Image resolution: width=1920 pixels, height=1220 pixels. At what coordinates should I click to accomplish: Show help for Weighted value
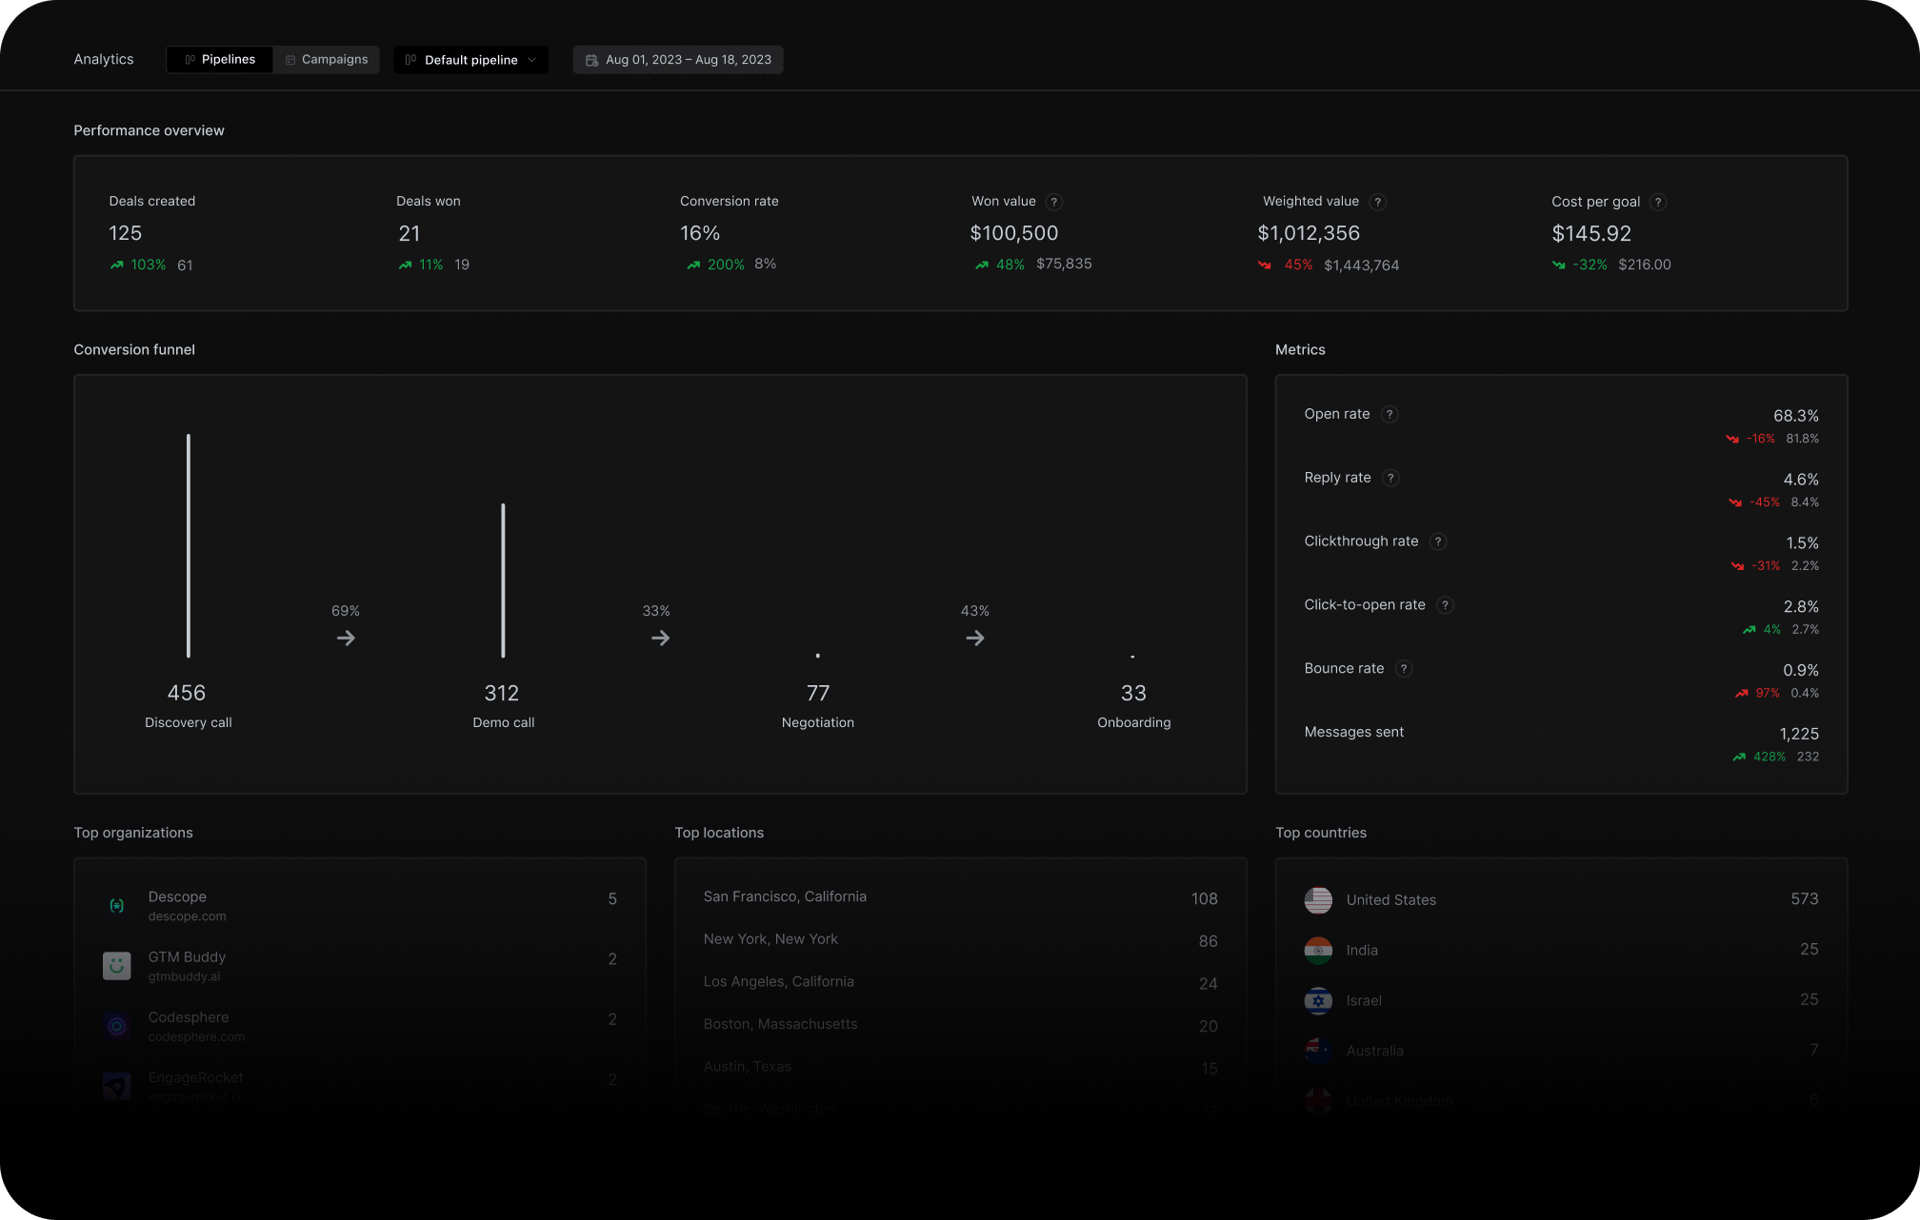[1378, 202]
